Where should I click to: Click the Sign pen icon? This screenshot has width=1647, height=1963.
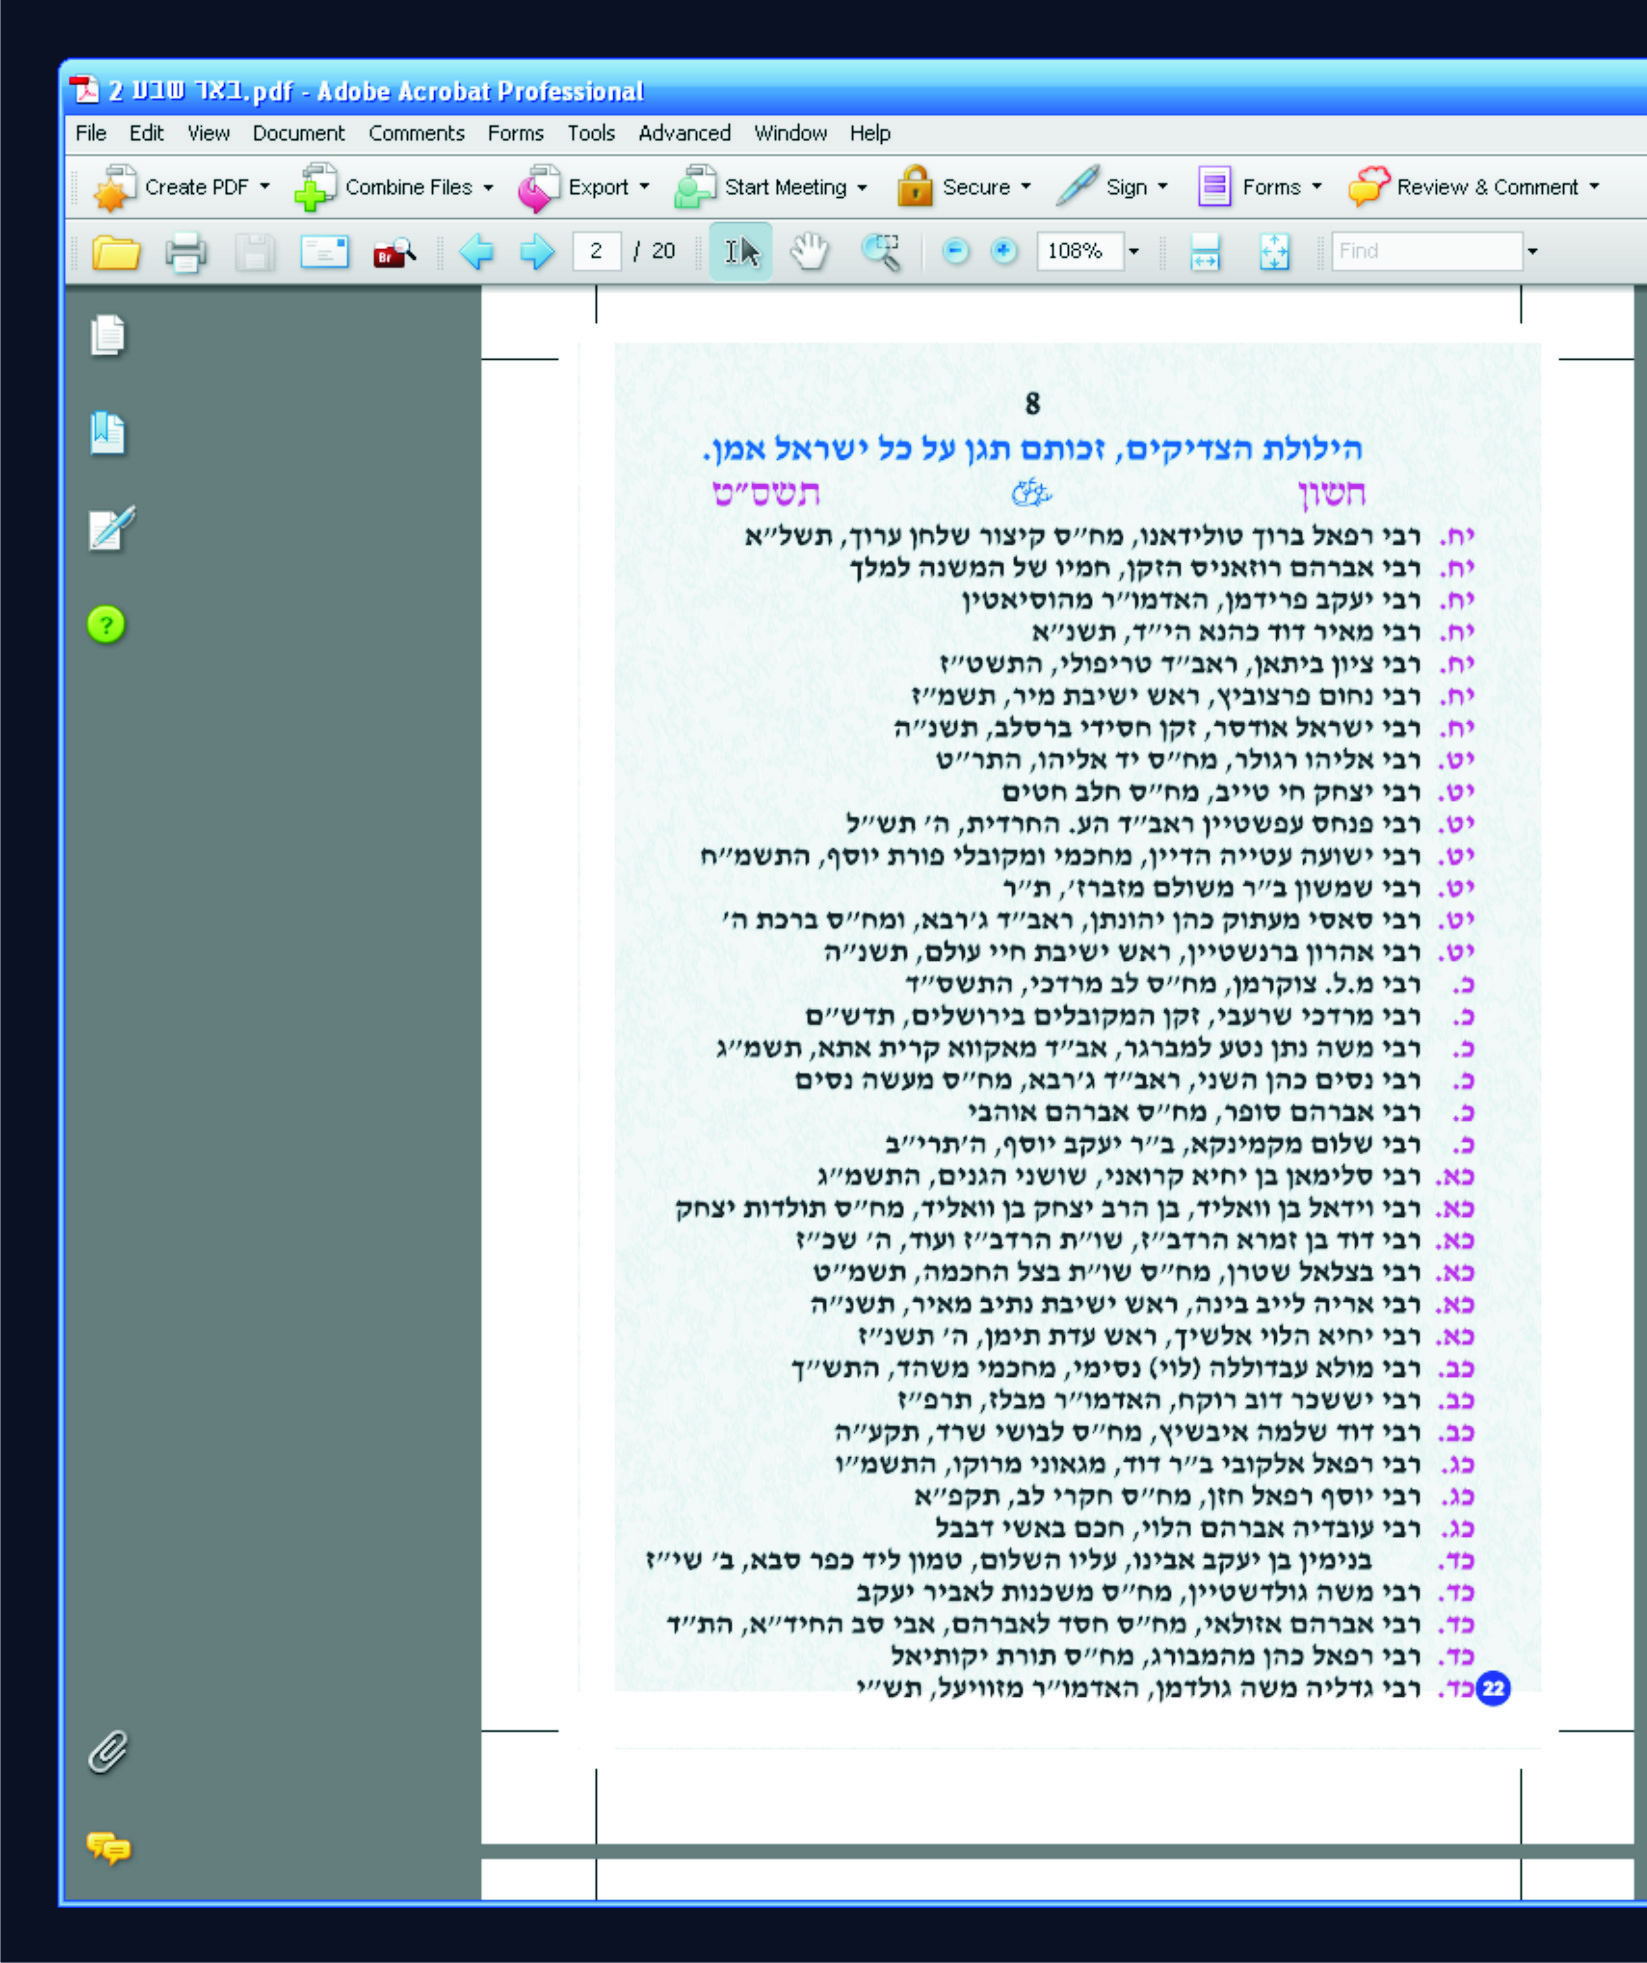pyautogui.click(x=1077, y=186)
